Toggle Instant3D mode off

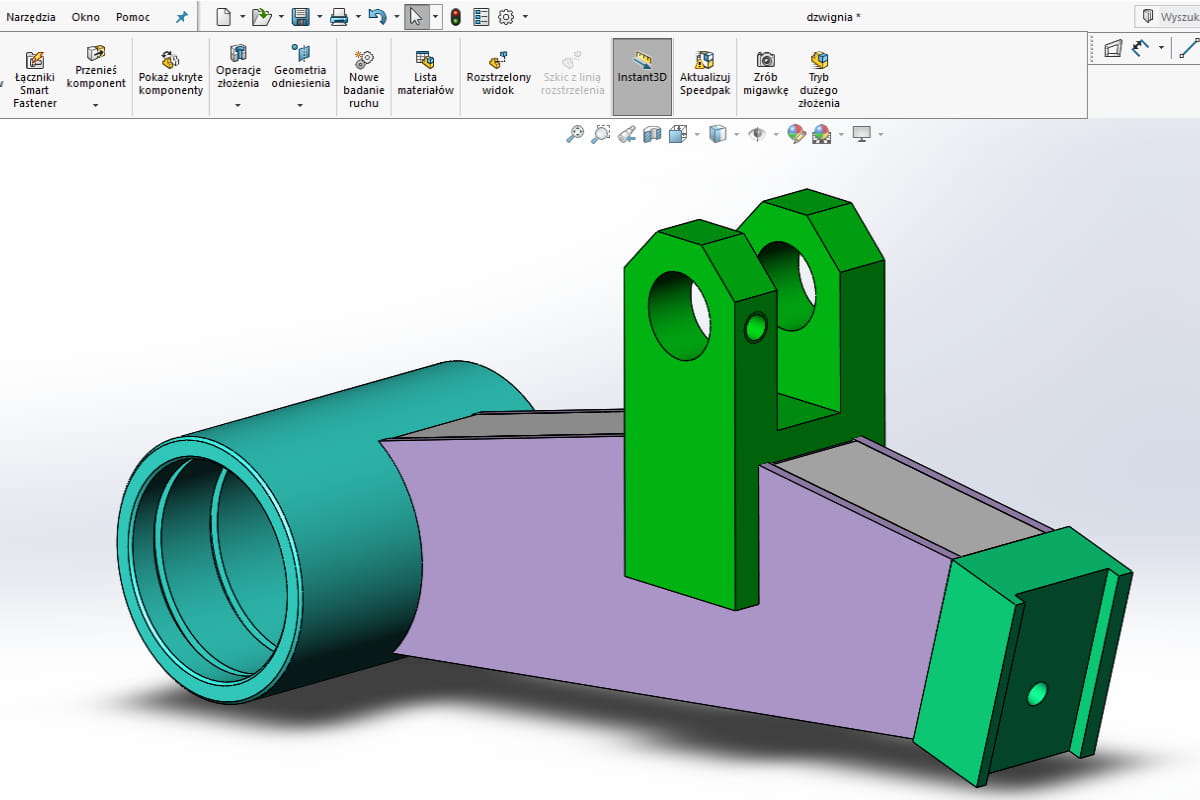[x=641, y=75]
